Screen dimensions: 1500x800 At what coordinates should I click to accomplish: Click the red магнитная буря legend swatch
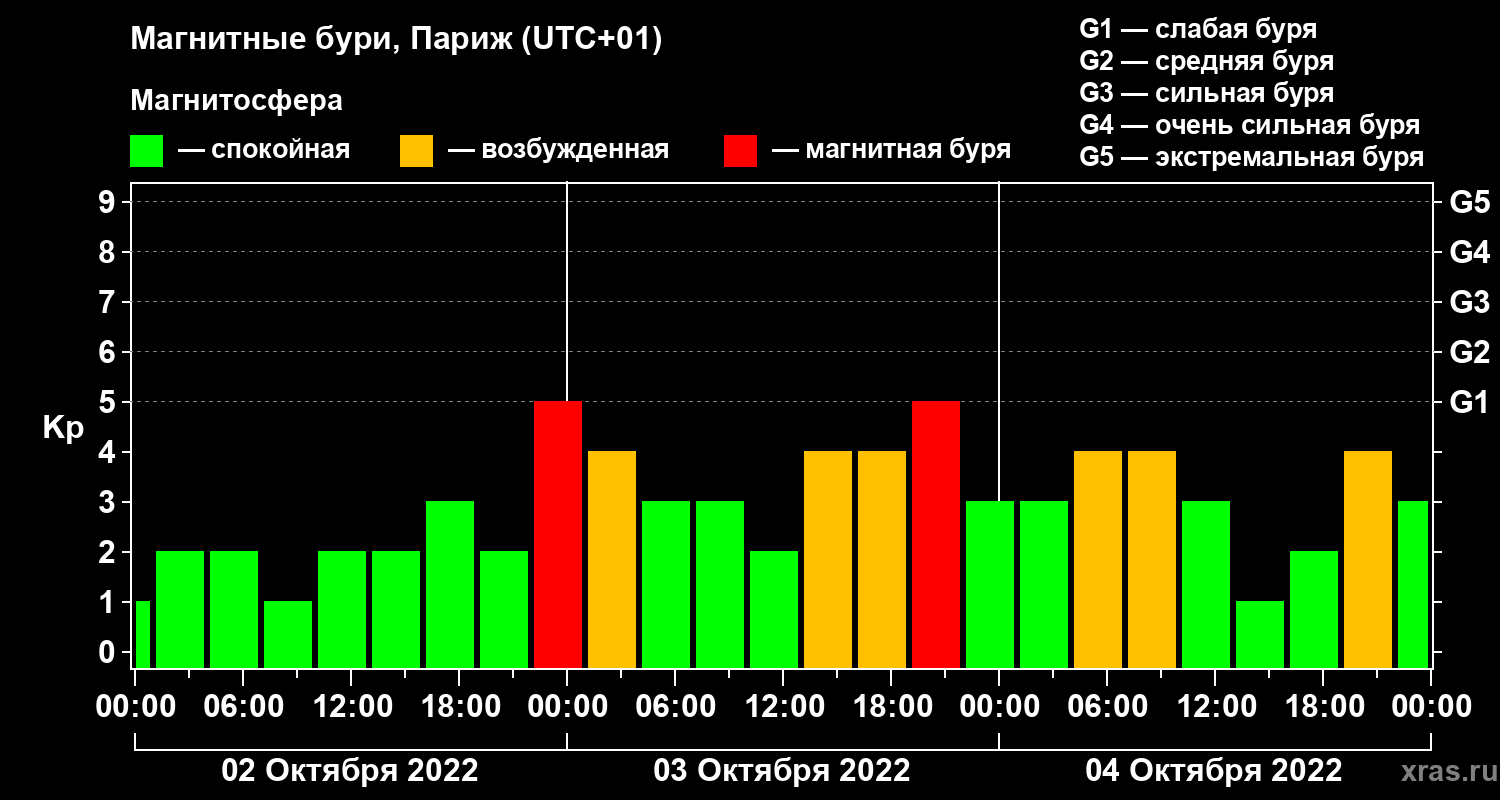click(740, 151)
